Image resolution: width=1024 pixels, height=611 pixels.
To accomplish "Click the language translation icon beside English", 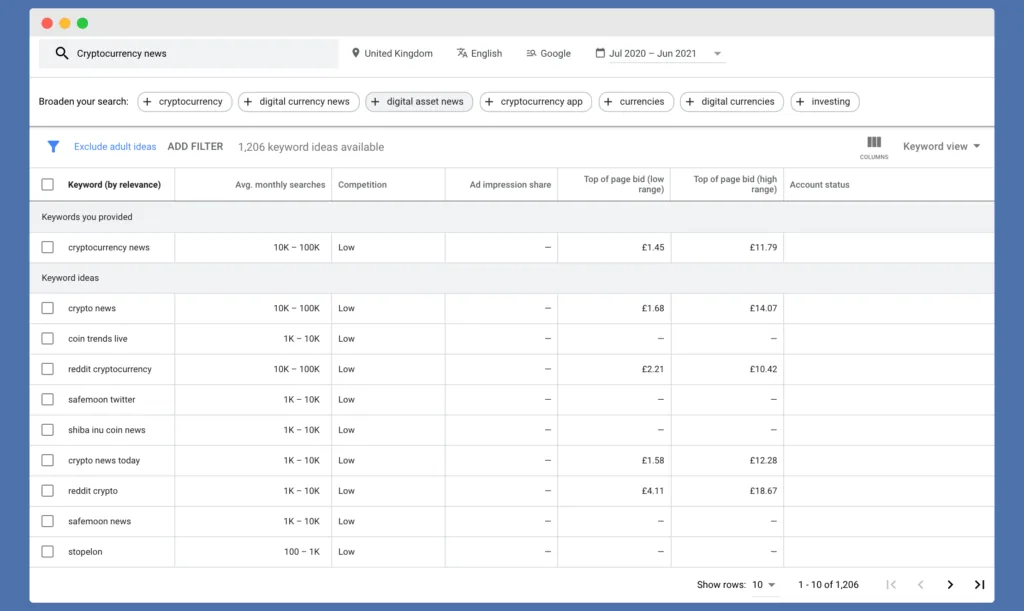I will pos(461,52).
